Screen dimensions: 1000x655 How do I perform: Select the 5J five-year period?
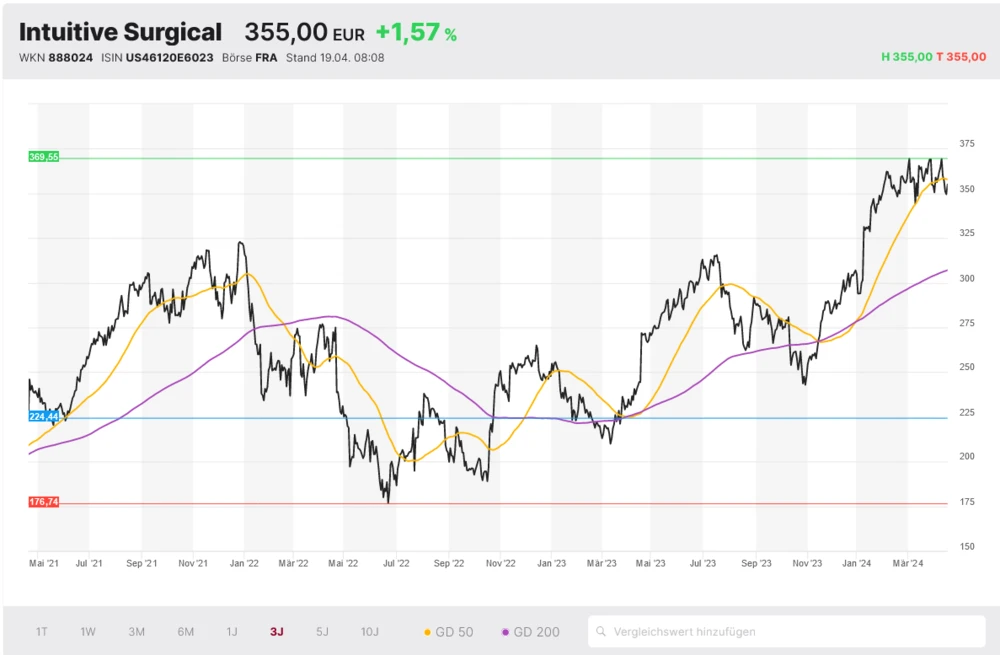coord(322,631)
